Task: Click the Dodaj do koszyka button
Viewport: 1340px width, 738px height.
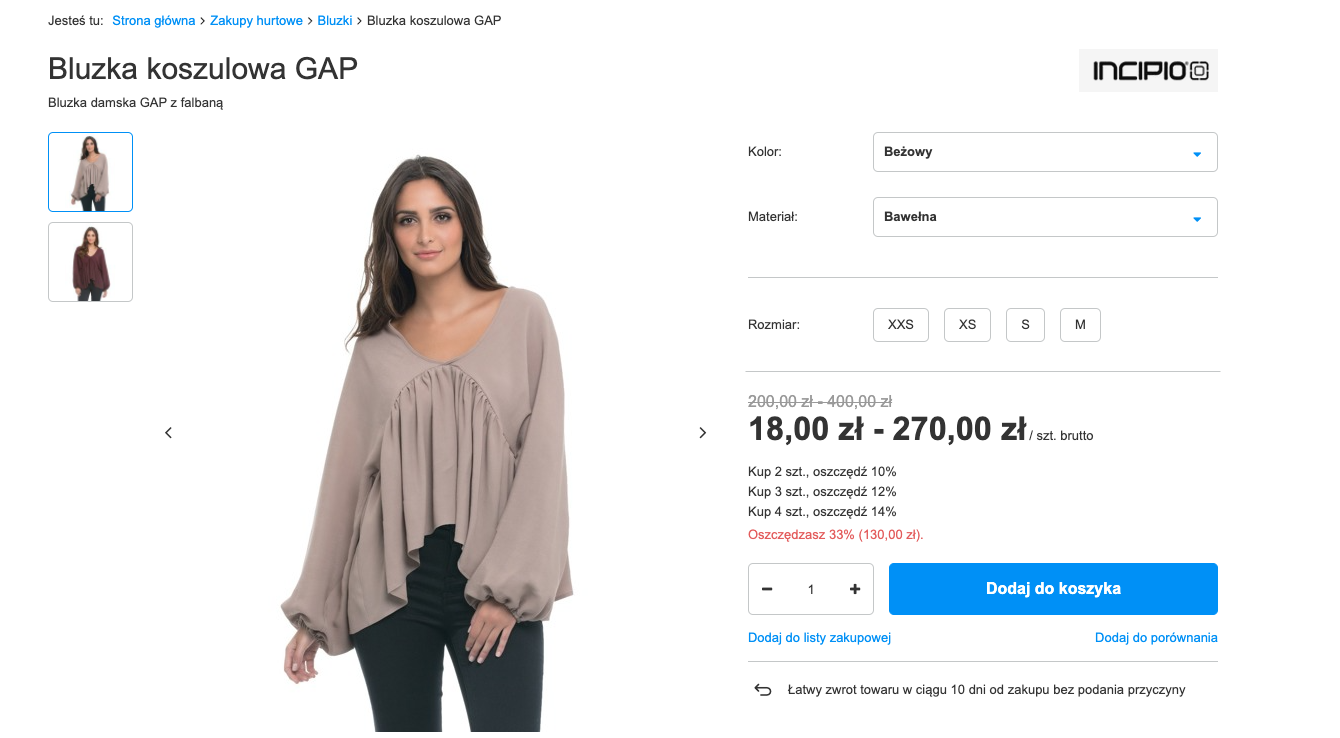Action: (x=1053, y=589)
